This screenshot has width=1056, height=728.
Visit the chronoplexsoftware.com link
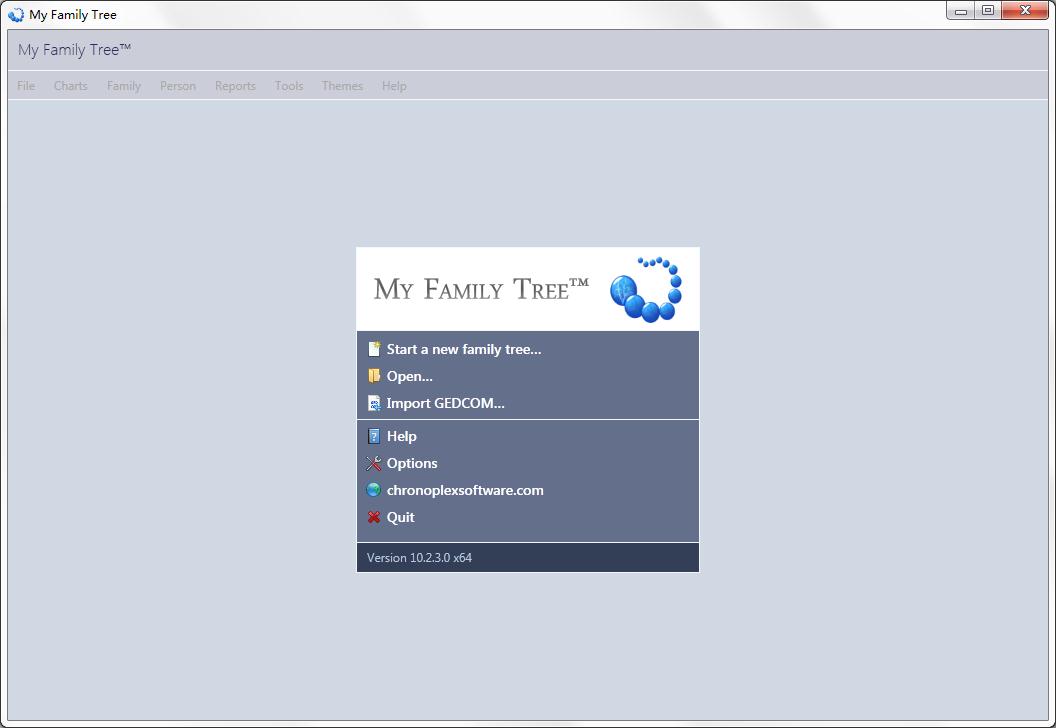coord(465,490)
